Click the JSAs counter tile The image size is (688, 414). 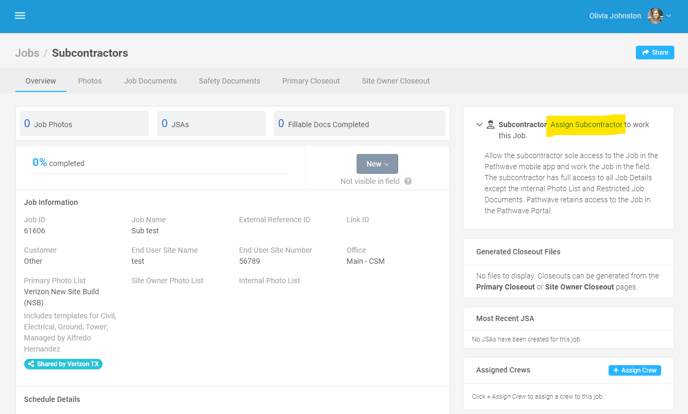point(211,124)
